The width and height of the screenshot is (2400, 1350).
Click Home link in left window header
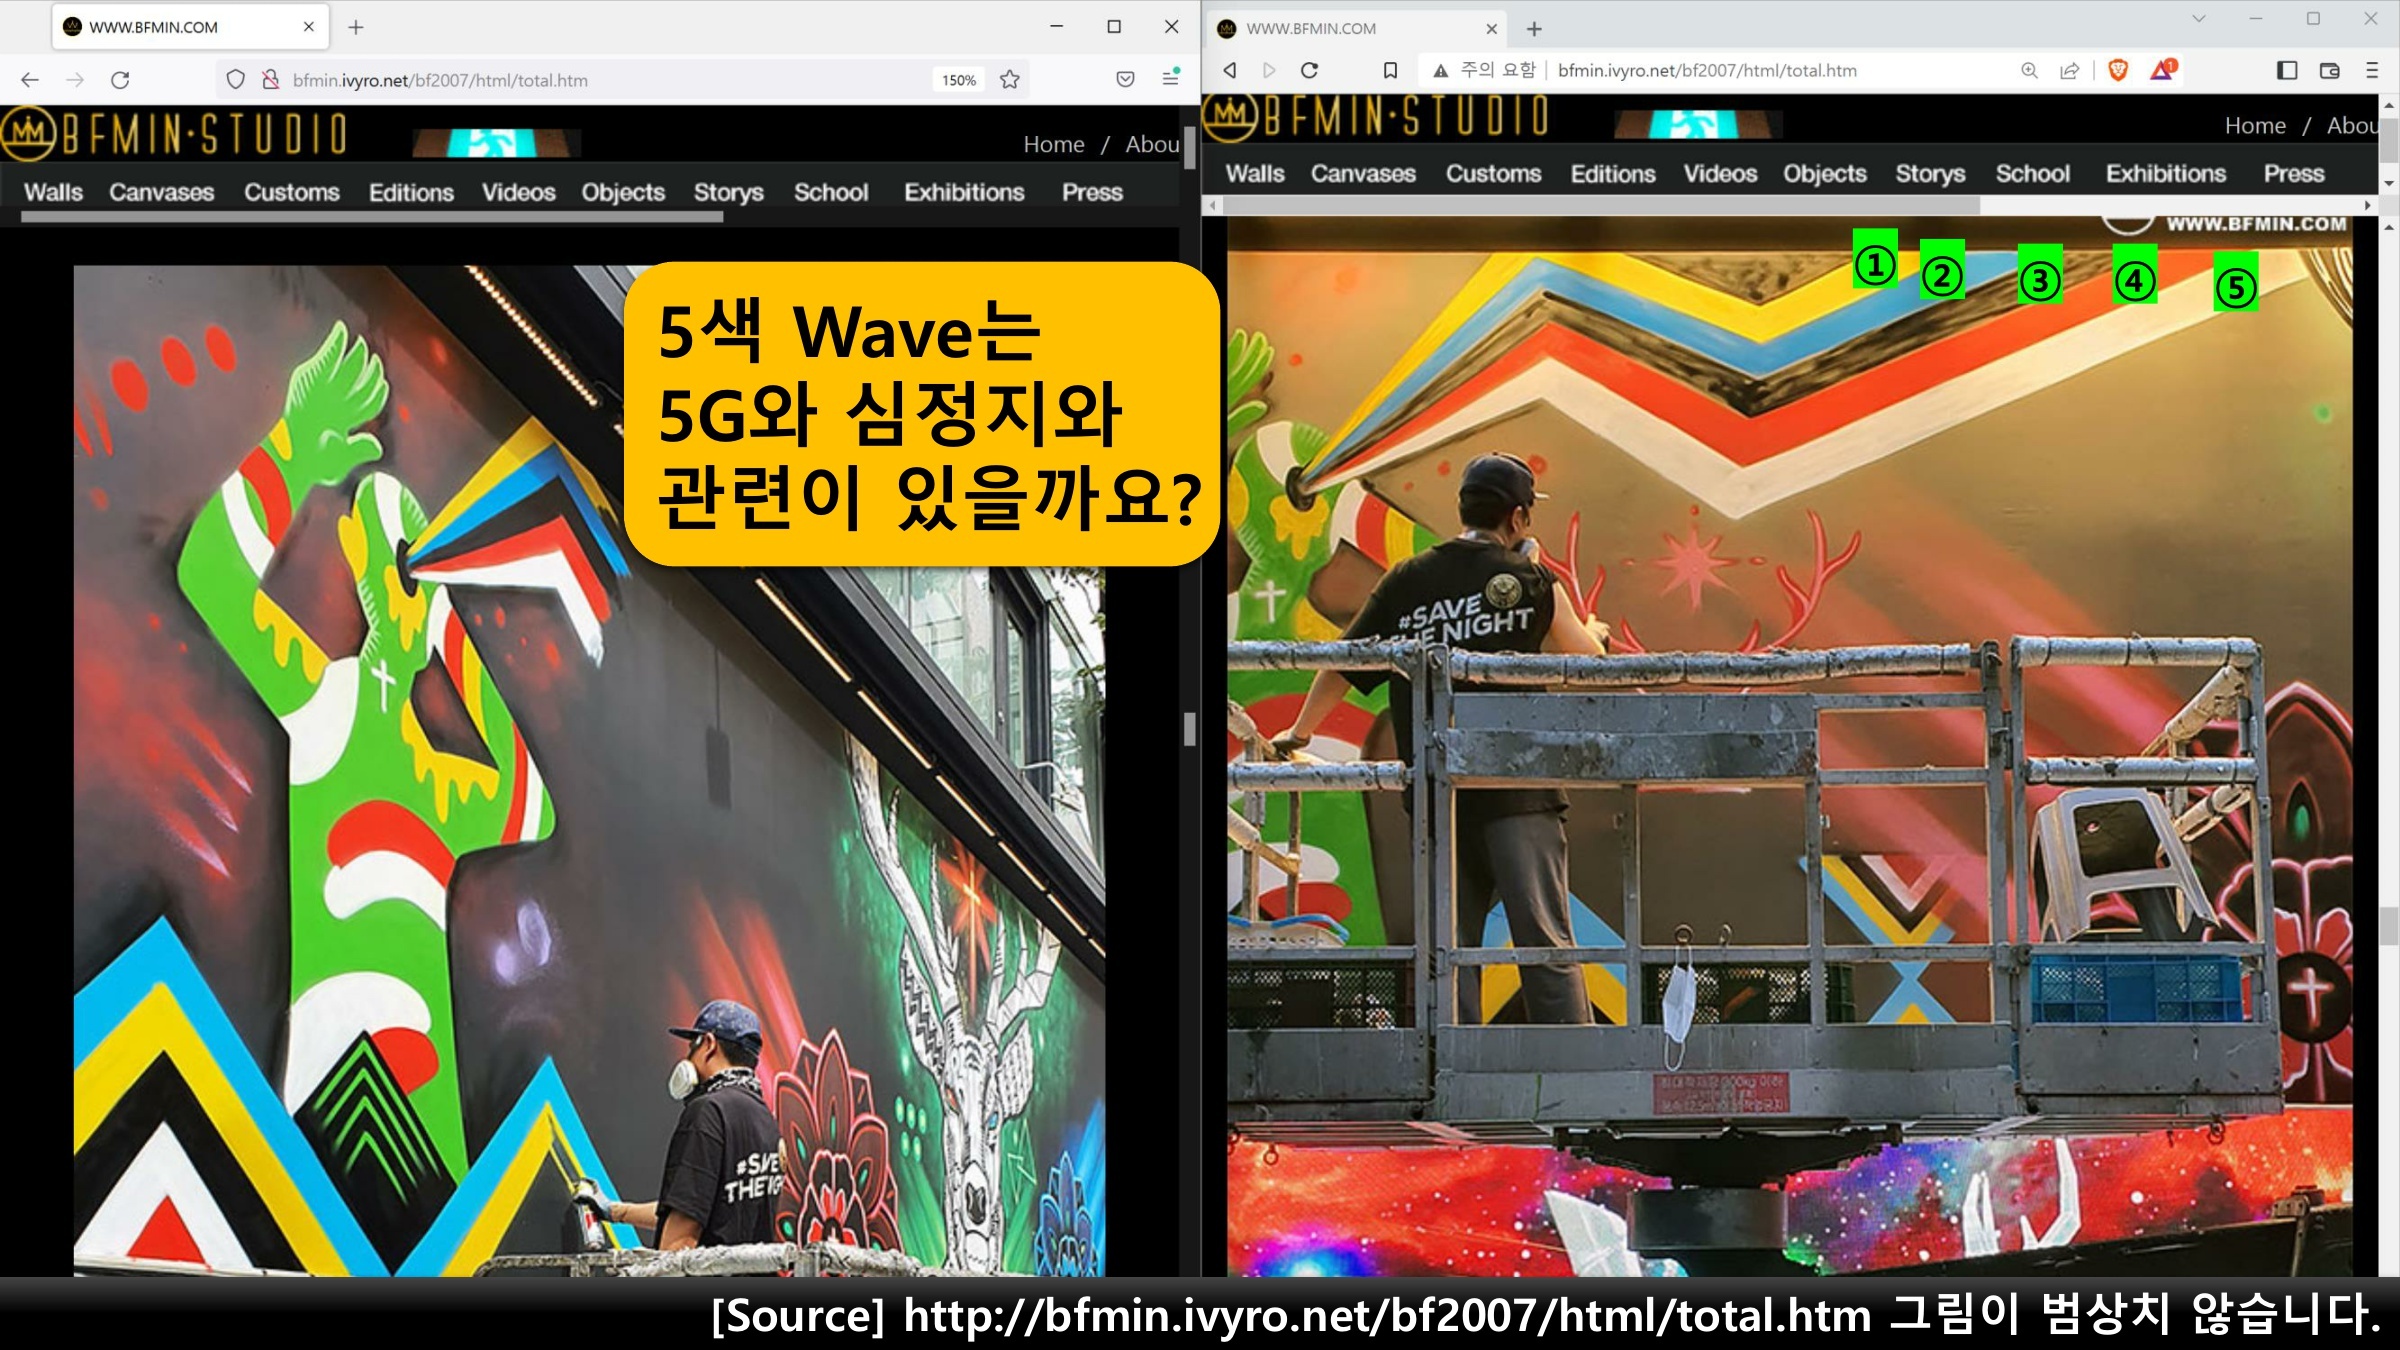1053,144
